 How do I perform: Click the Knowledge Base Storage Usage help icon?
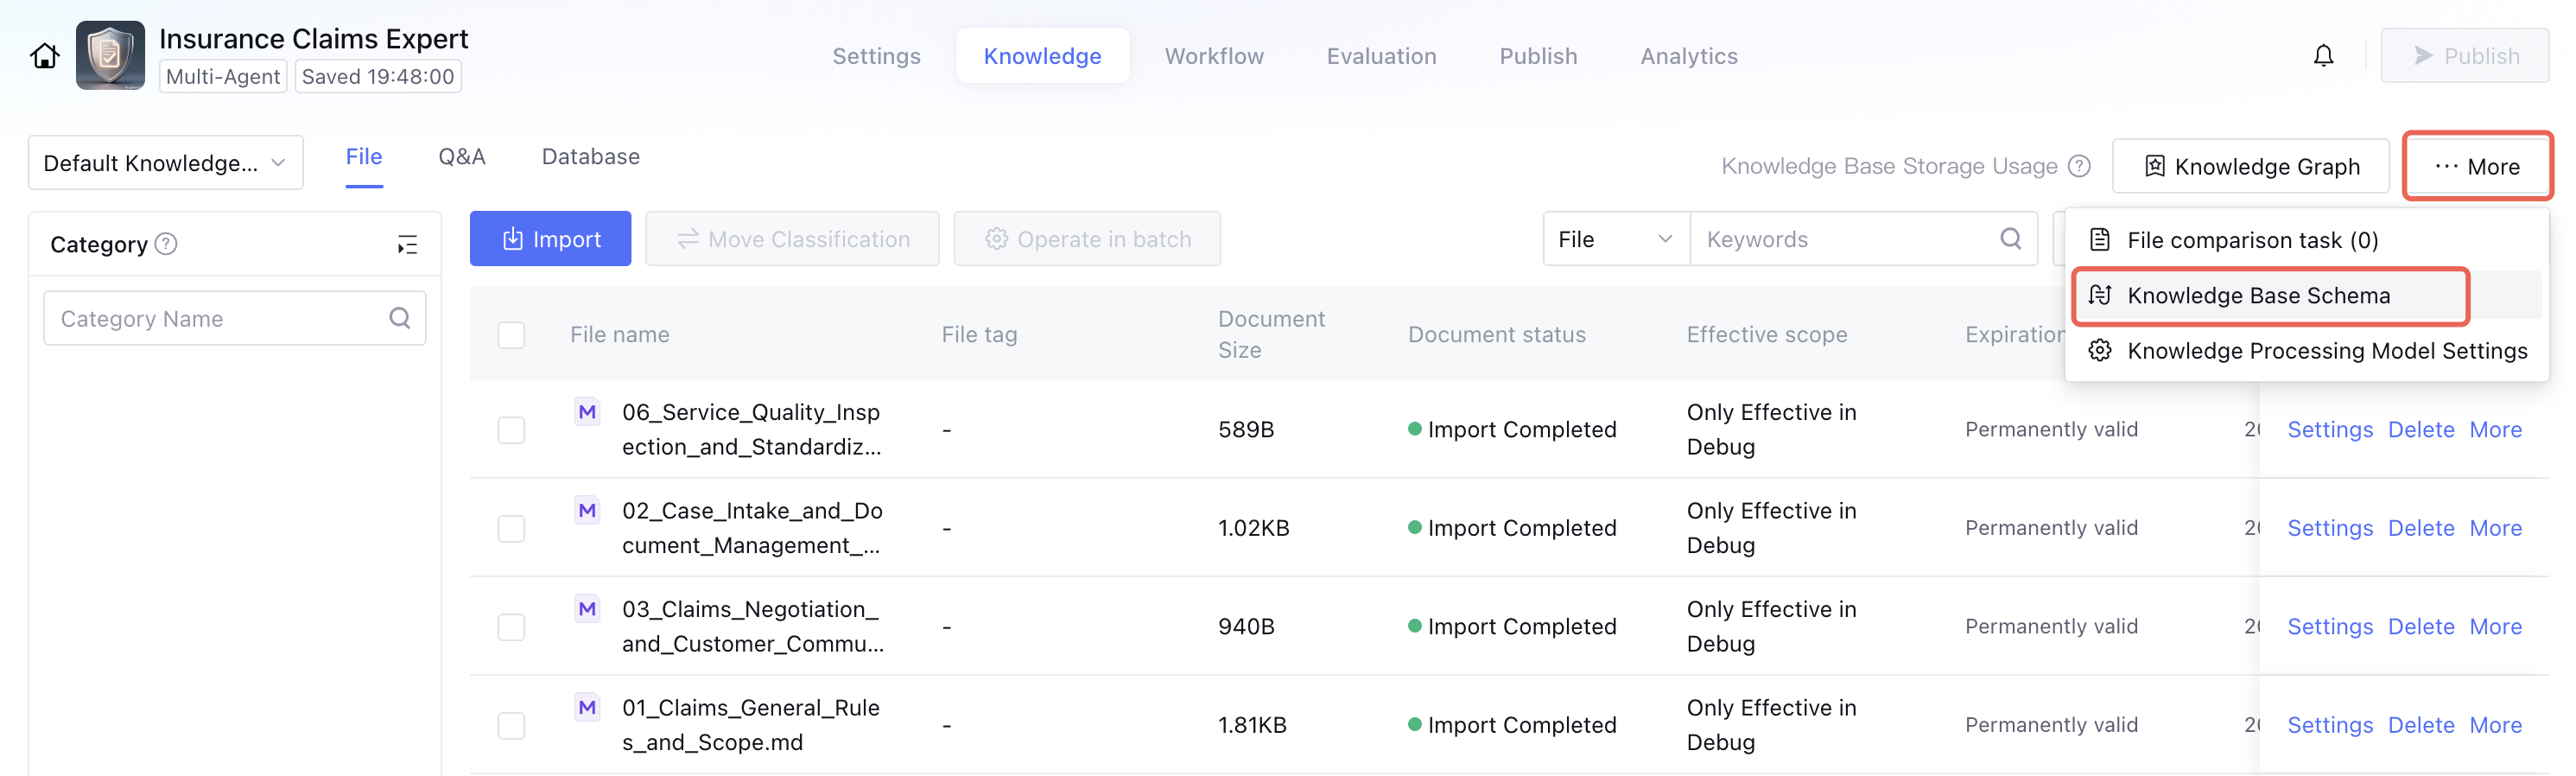pos(2079,166)
